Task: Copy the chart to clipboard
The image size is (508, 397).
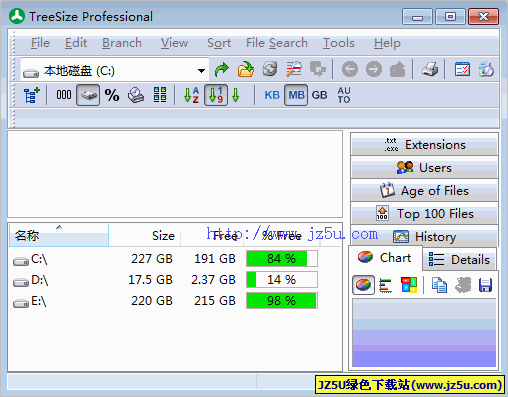Action: (x=439, y=285)
